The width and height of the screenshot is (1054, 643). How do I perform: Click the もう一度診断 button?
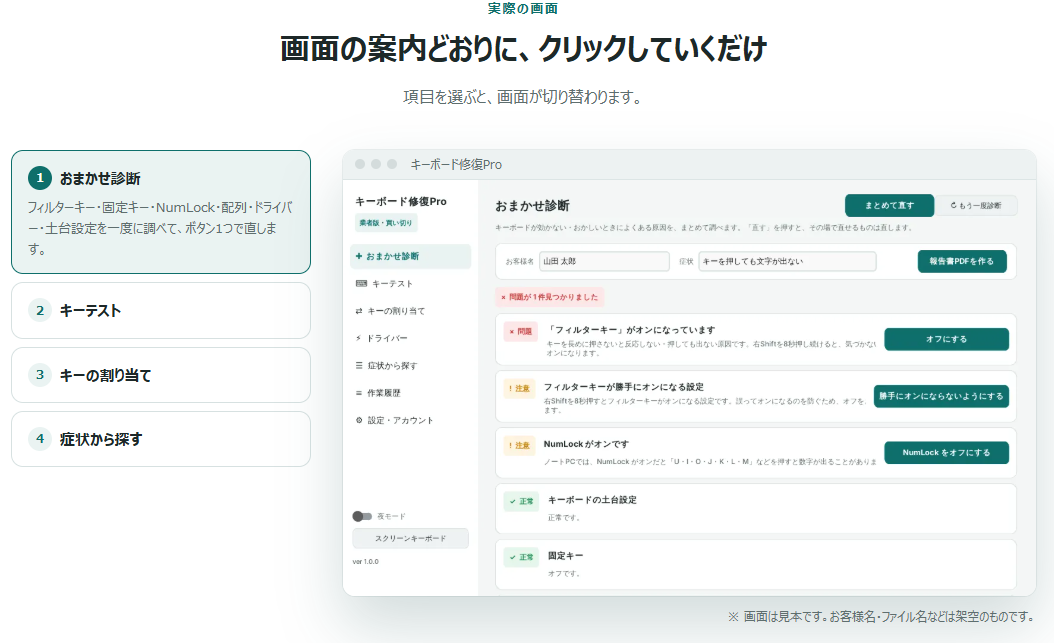[x=976, y=206]
